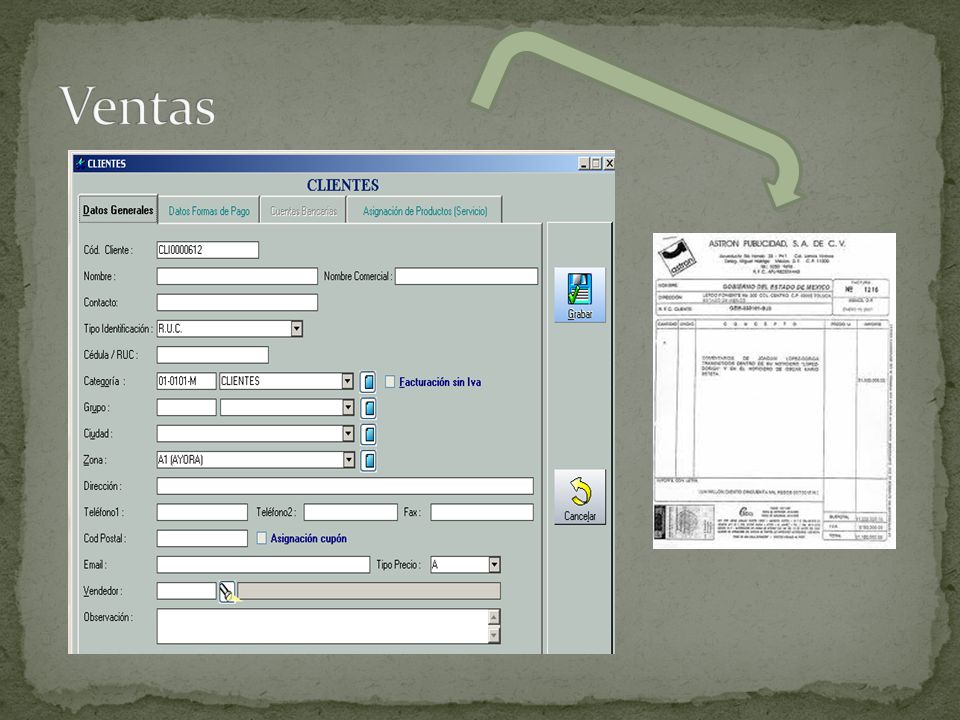Click Observación scrollbar down arrow
This screenshot has height=720, width=960.
click(x=494, y=636)
